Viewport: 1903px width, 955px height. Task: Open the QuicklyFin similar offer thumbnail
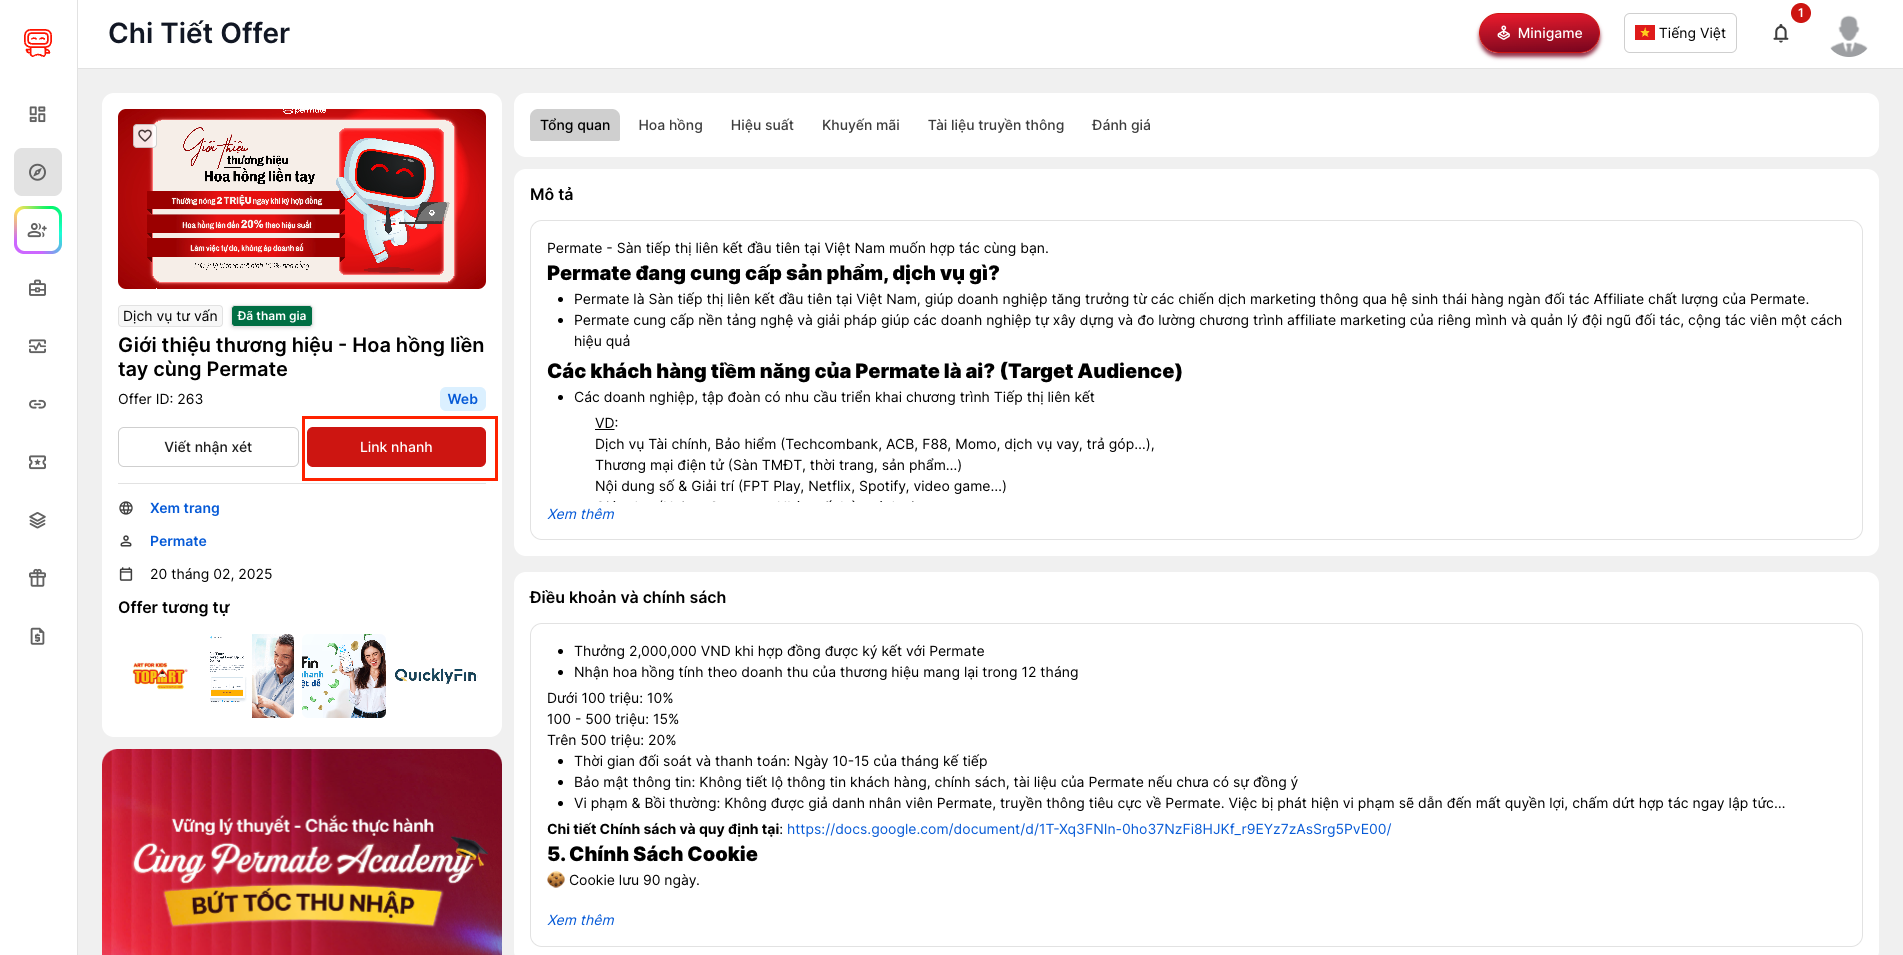[436, 676]
